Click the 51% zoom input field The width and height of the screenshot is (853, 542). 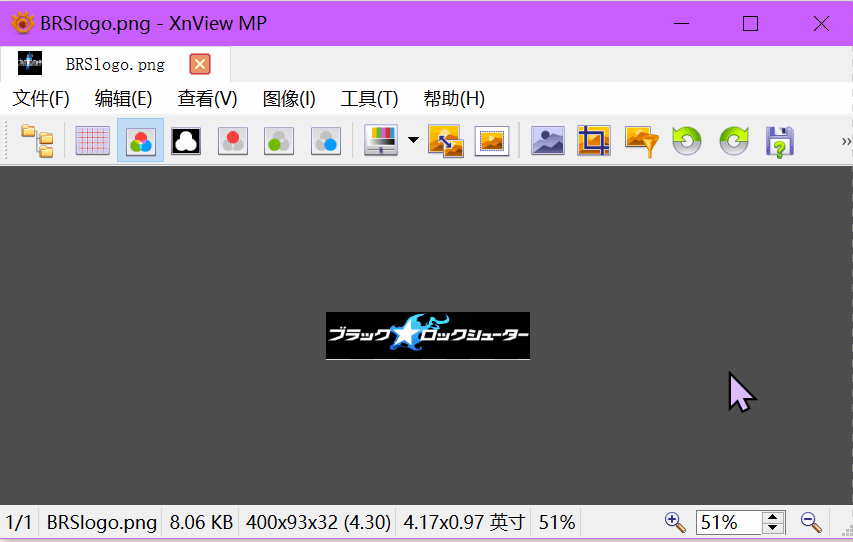click(729, 522)
